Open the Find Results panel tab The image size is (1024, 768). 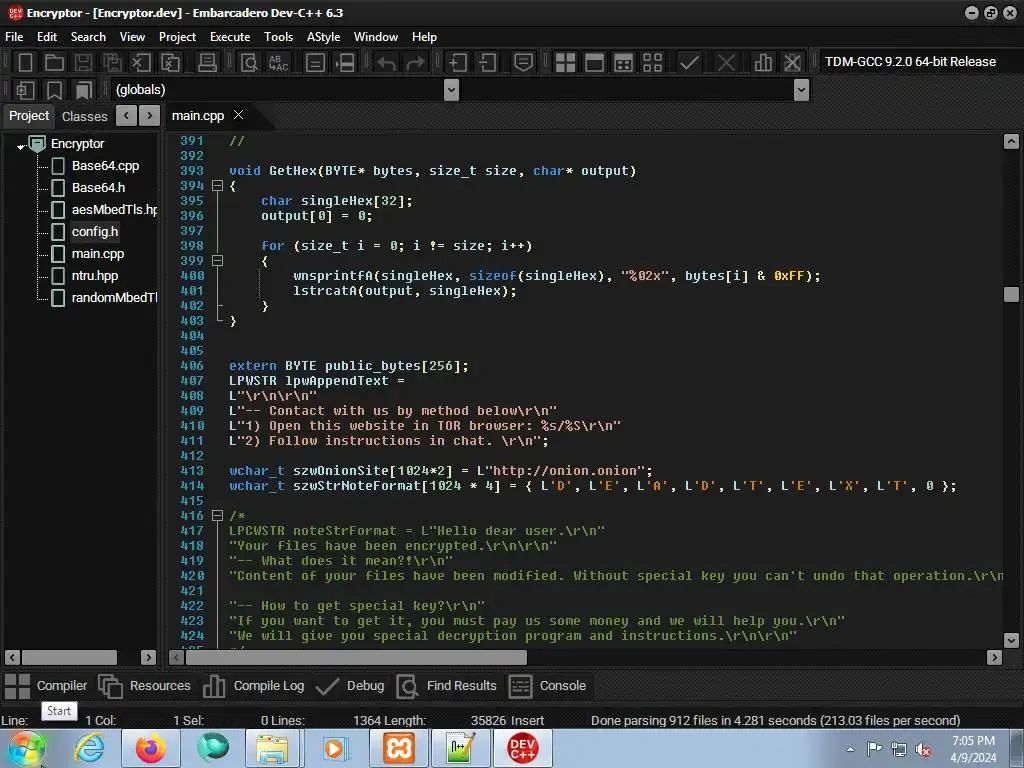(x=447, y=686)
